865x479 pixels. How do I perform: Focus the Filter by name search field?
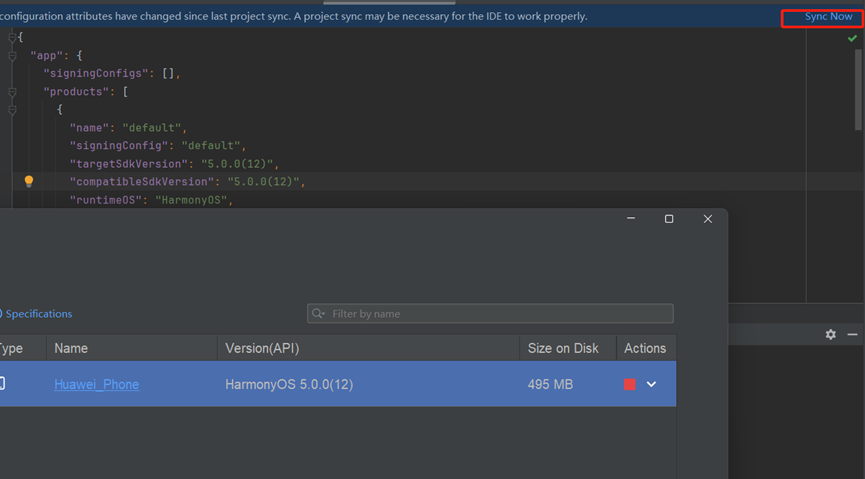(490, 313)
